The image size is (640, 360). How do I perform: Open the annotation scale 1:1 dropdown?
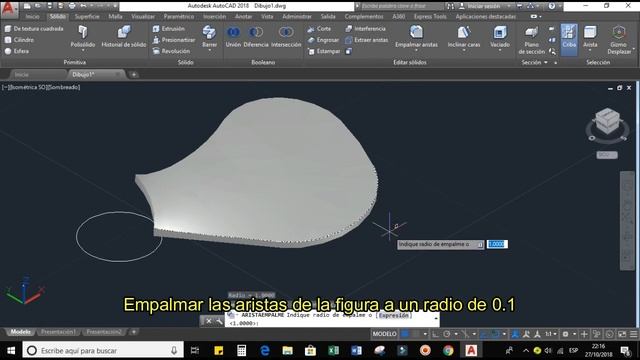point(551,334)
